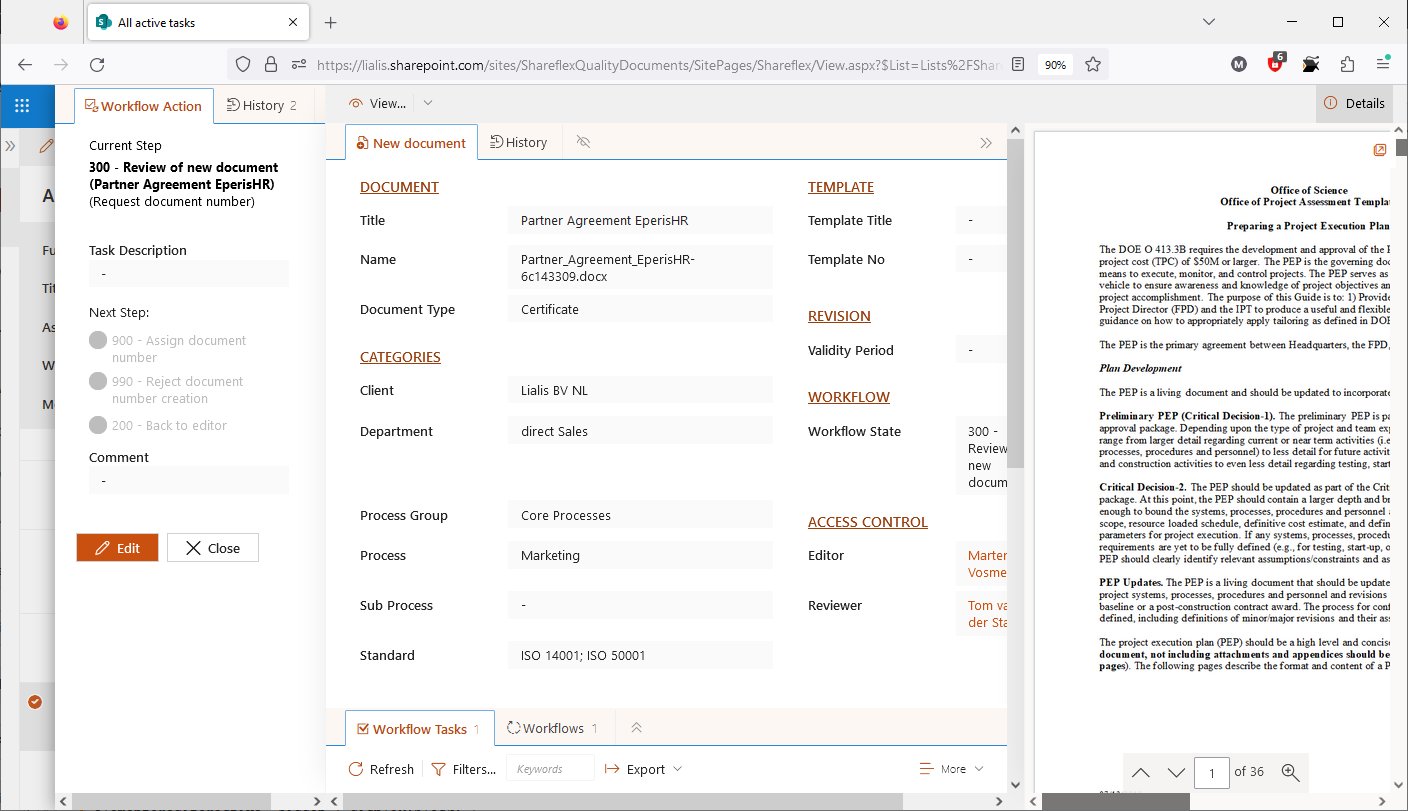This screenshot has width=1408, height=811.
Task: Go to next page in preview
Action: (1176, 771)
